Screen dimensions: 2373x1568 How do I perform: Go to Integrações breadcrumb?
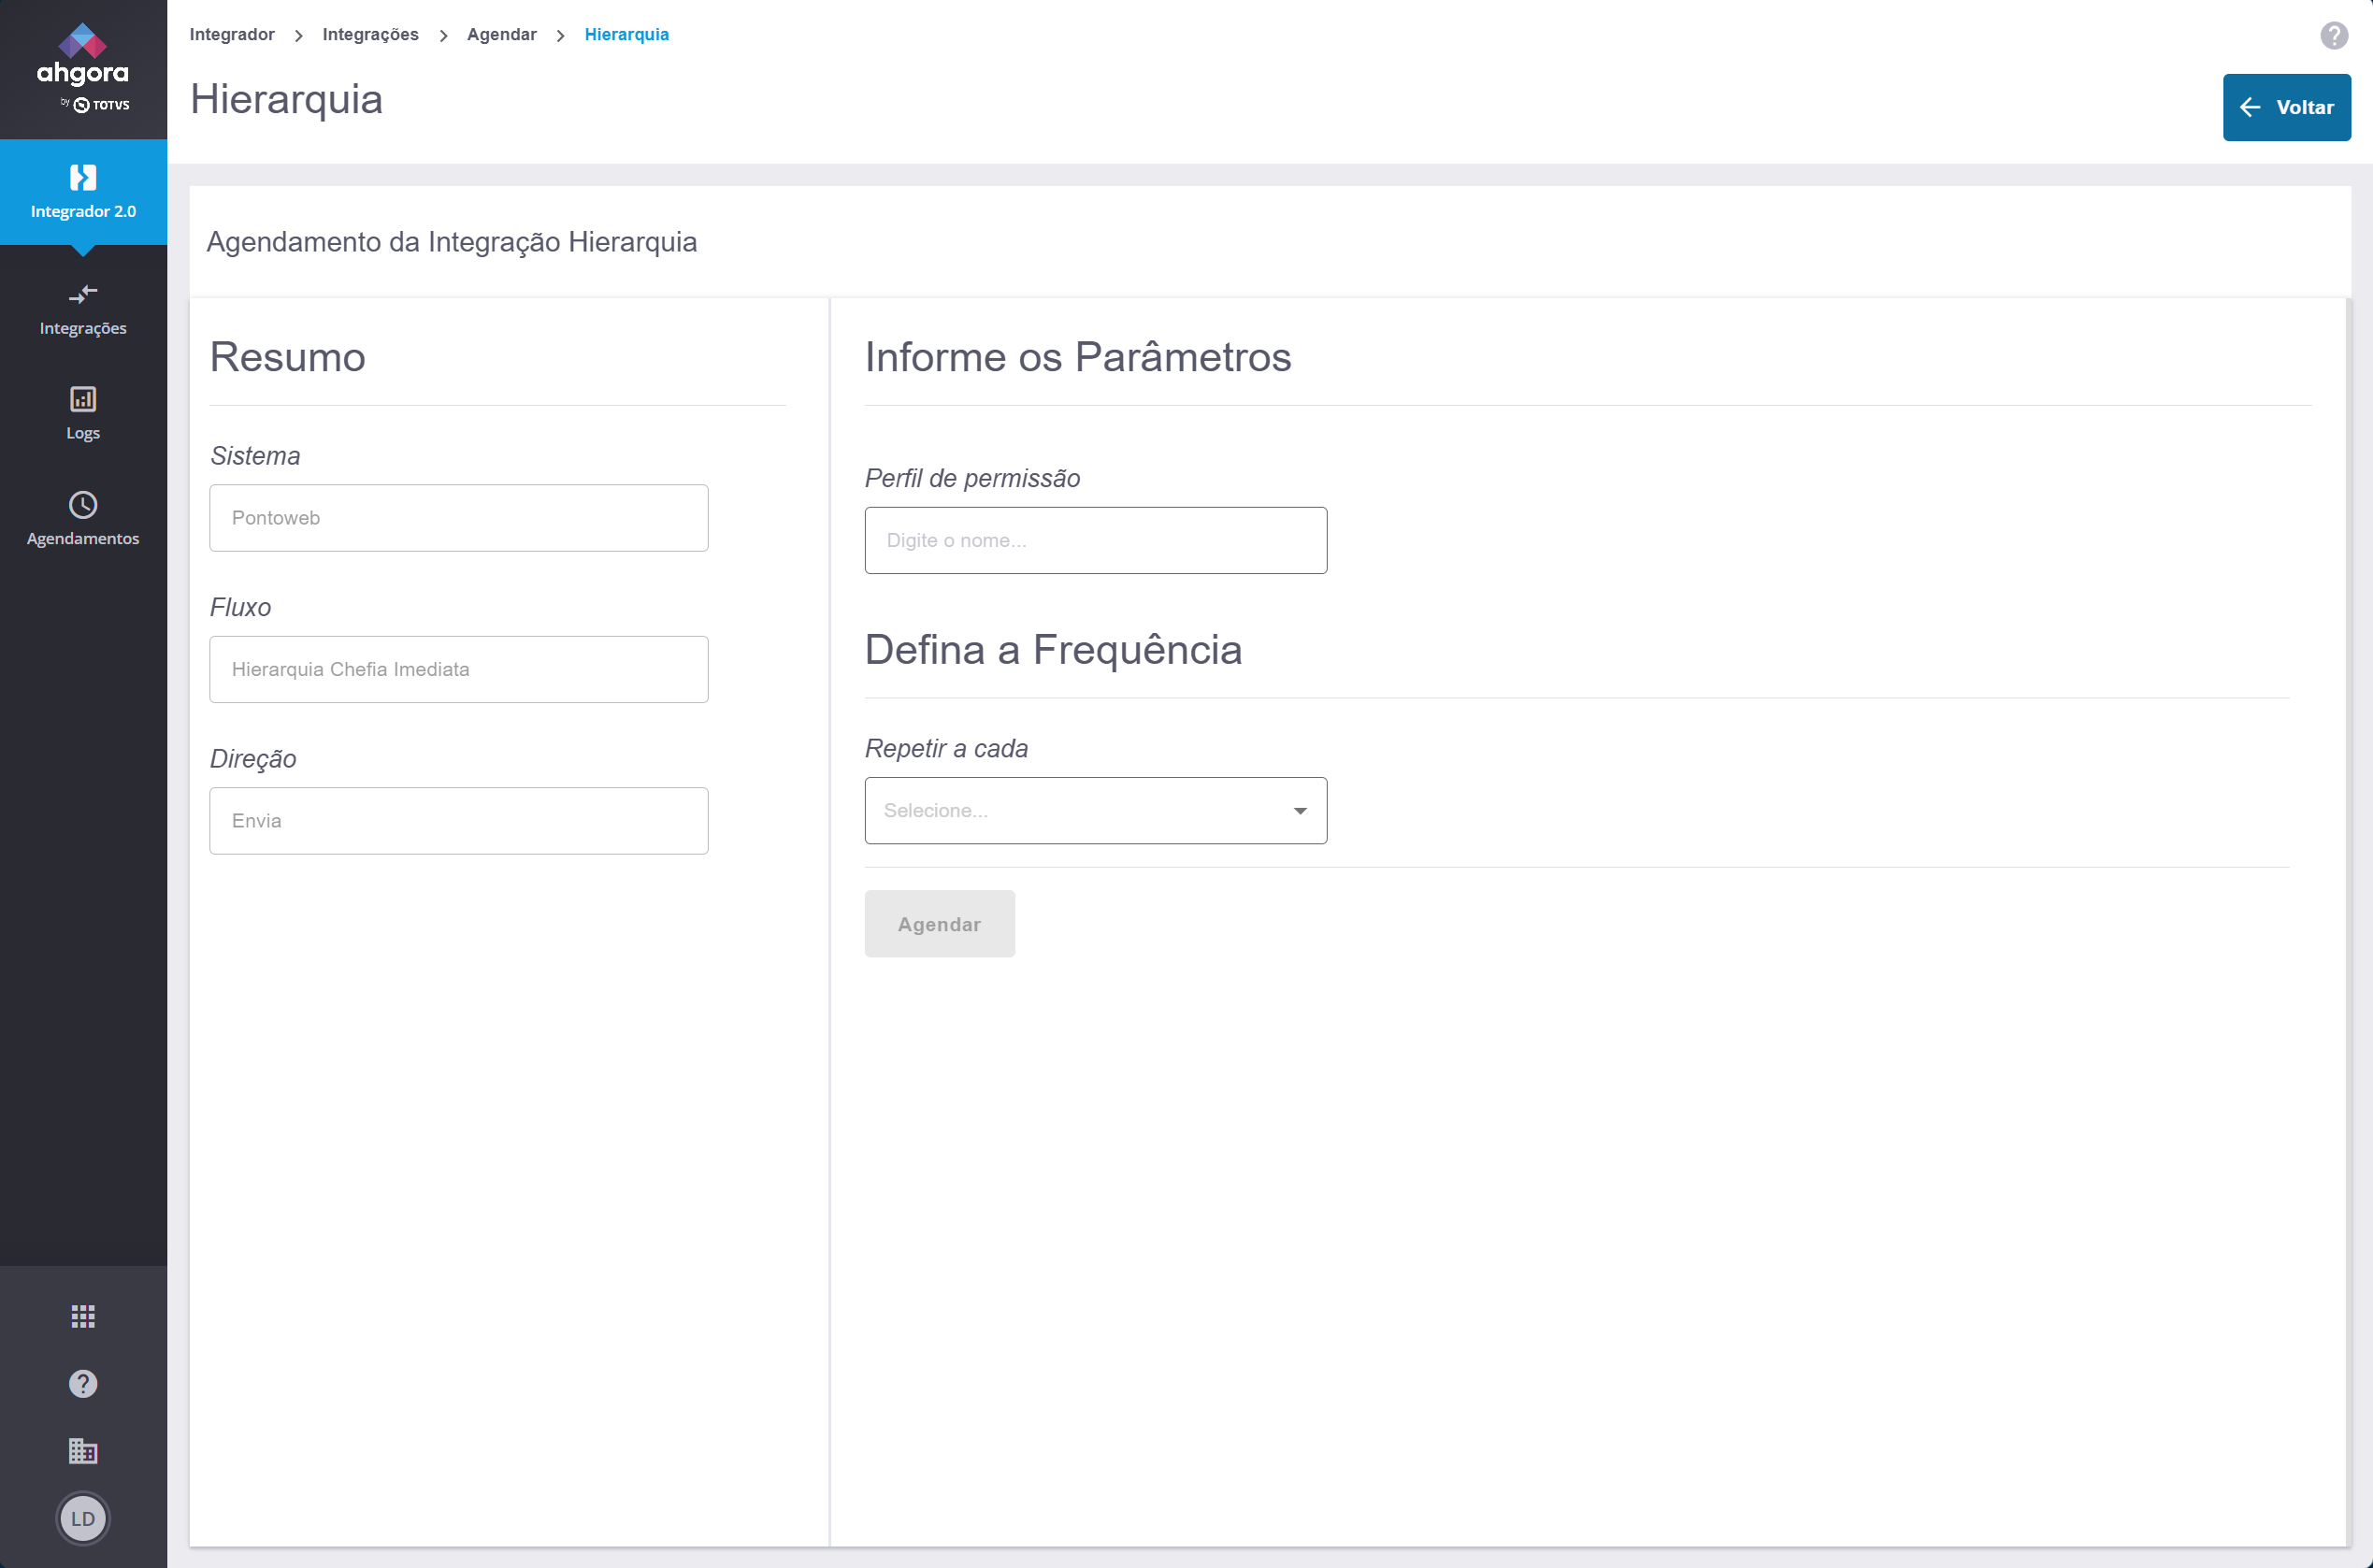[370, 35]
